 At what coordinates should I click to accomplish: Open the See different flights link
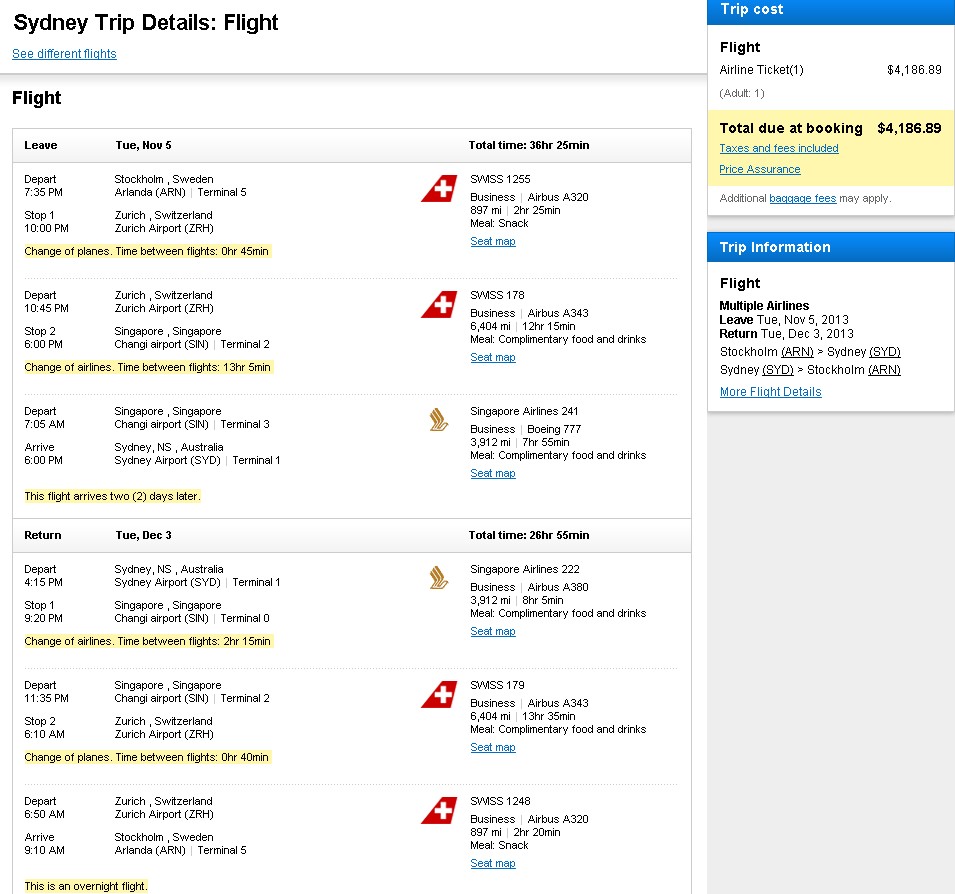click(x=64, y=54)
